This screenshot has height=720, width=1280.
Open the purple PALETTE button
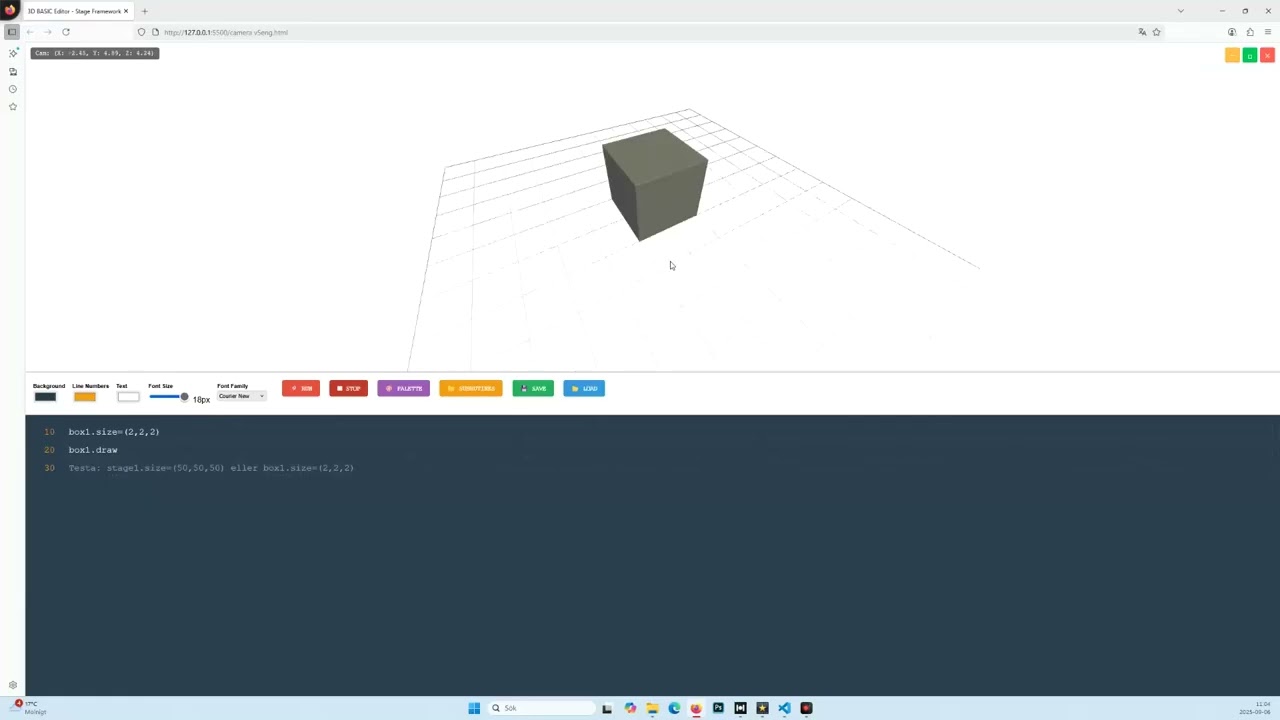coord(404,388)
